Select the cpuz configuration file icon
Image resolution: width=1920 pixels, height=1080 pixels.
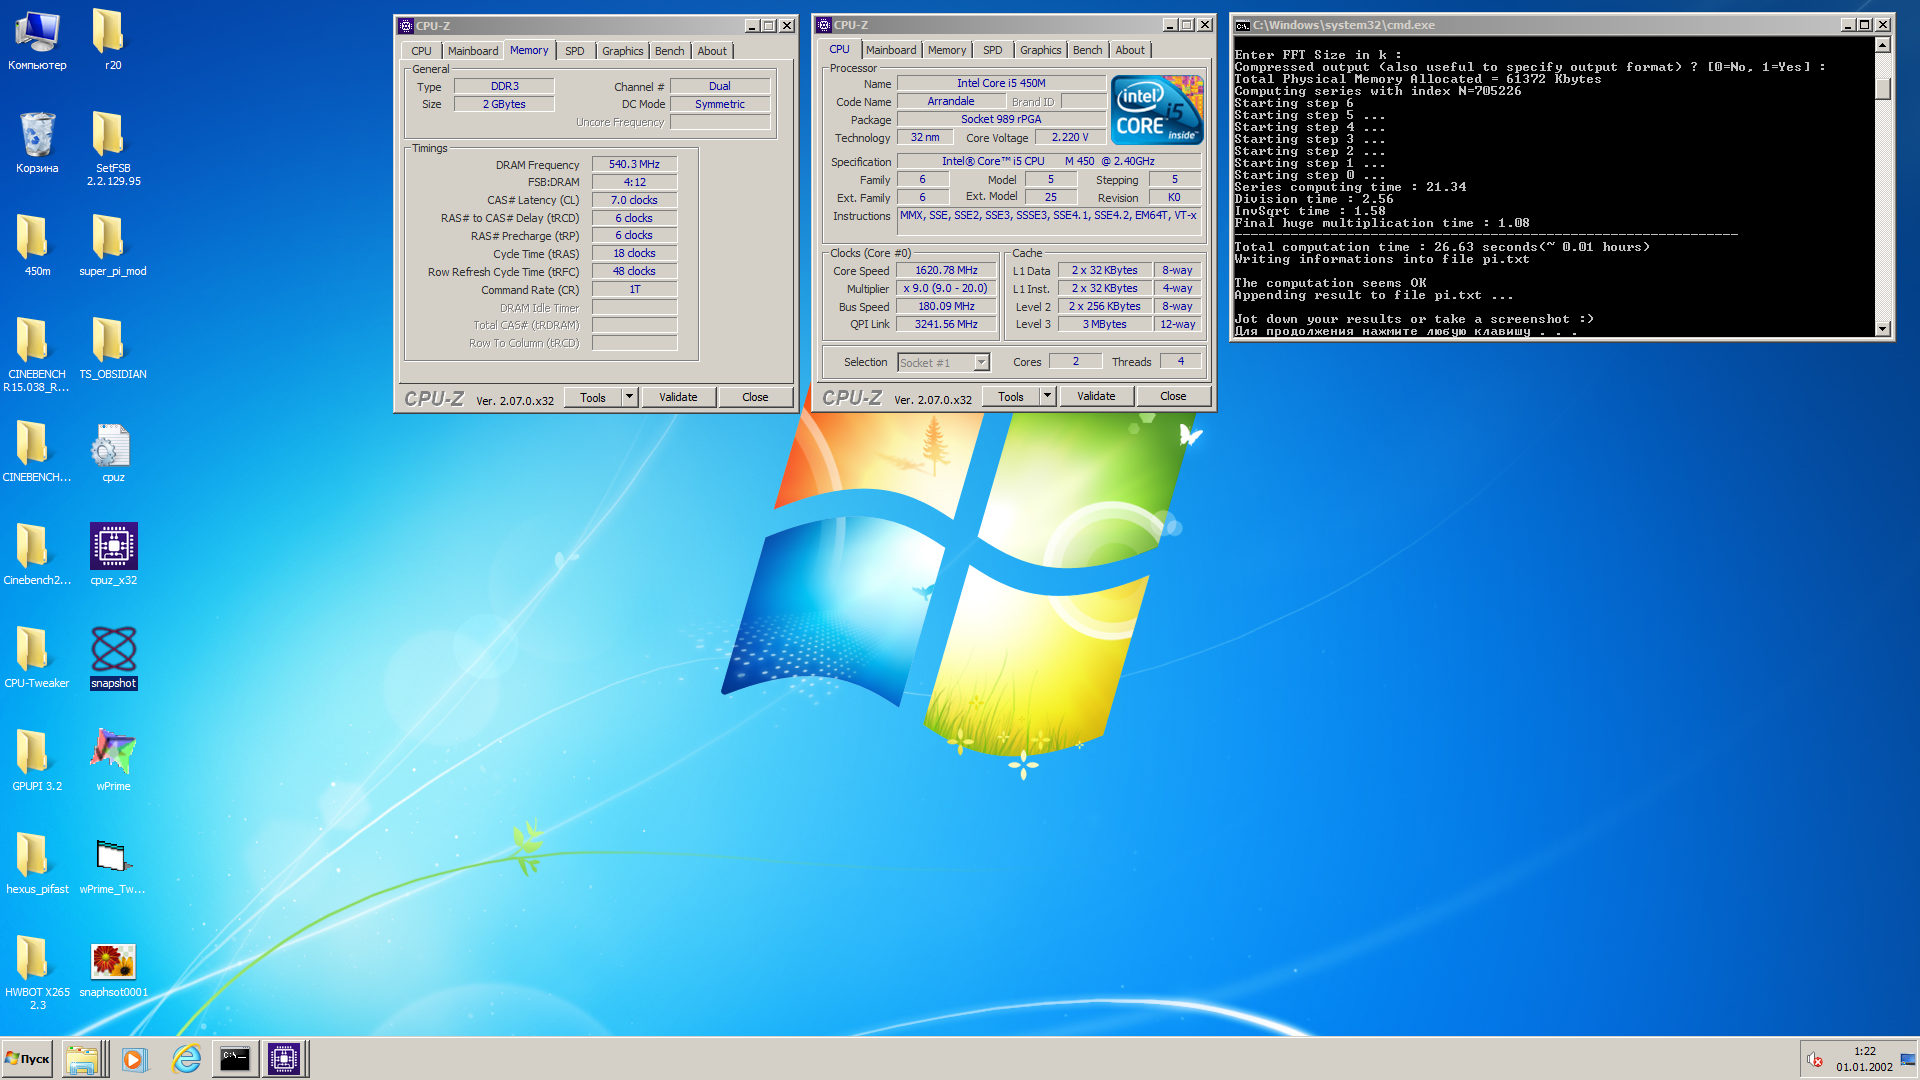[x=113, y=452]
